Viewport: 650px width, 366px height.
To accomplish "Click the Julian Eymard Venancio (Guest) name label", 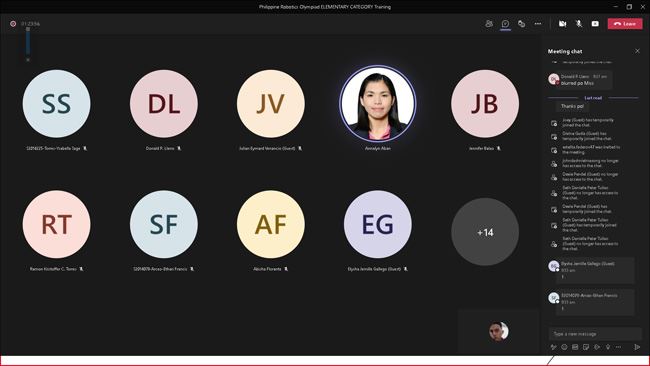I will pyautogui.click(x=267, y=148).
